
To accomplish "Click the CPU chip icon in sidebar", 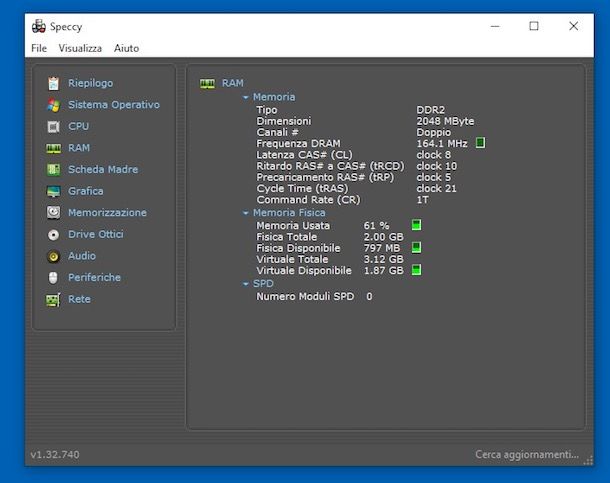I will (53, 127).
